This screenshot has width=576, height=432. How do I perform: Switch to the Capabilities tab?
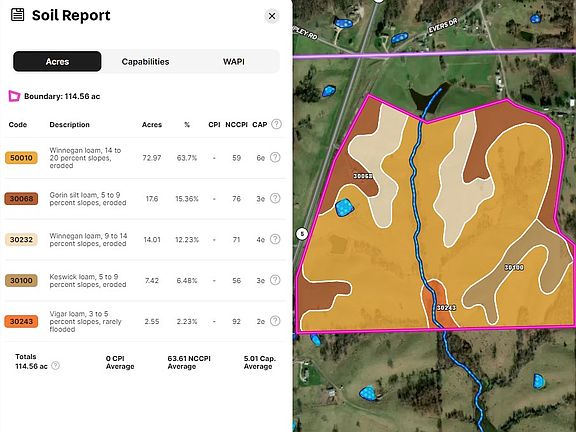[x=145, y=61]
